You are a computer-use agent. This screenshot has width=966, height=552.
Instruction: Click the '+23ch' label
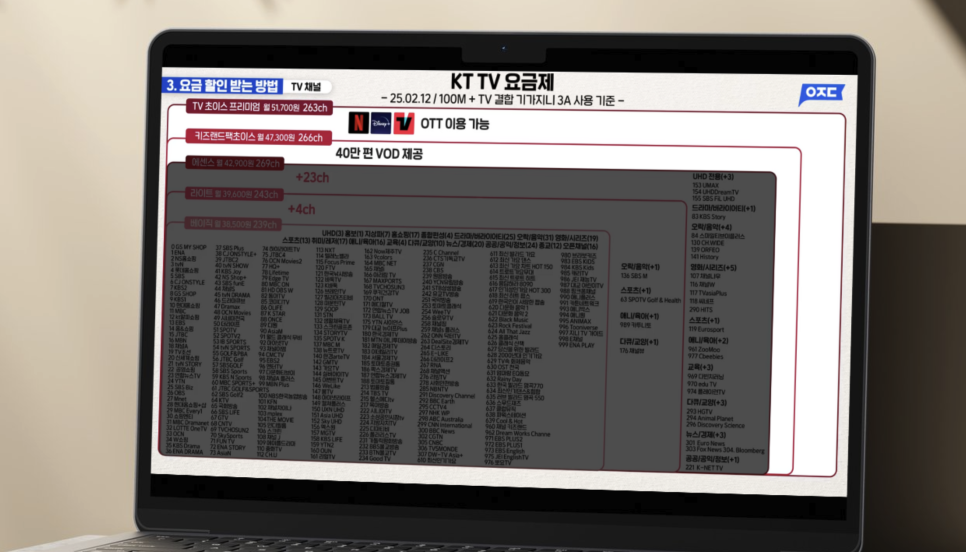312,177
